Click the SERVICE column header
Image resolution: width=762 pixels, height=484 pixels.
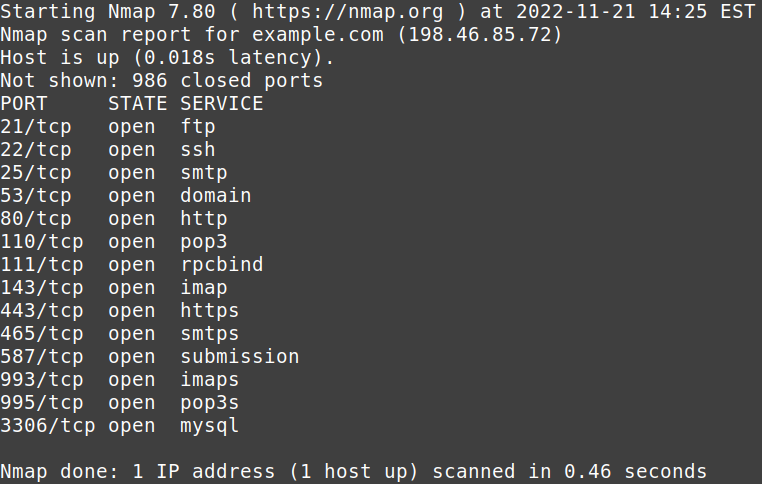pyautogui.click(x=222, y=103)
